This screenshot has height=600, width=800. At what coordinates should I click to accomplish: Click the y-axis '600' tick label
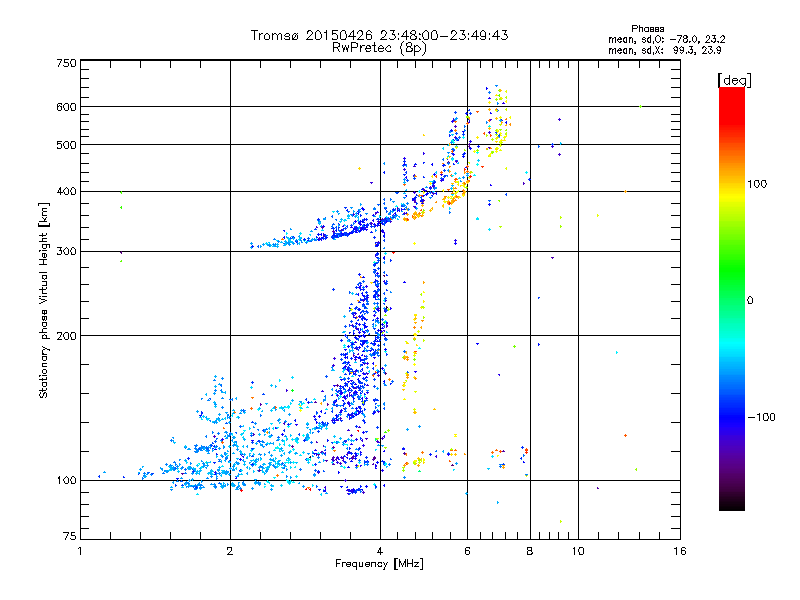pyautogui.click(x=67, y=107)
